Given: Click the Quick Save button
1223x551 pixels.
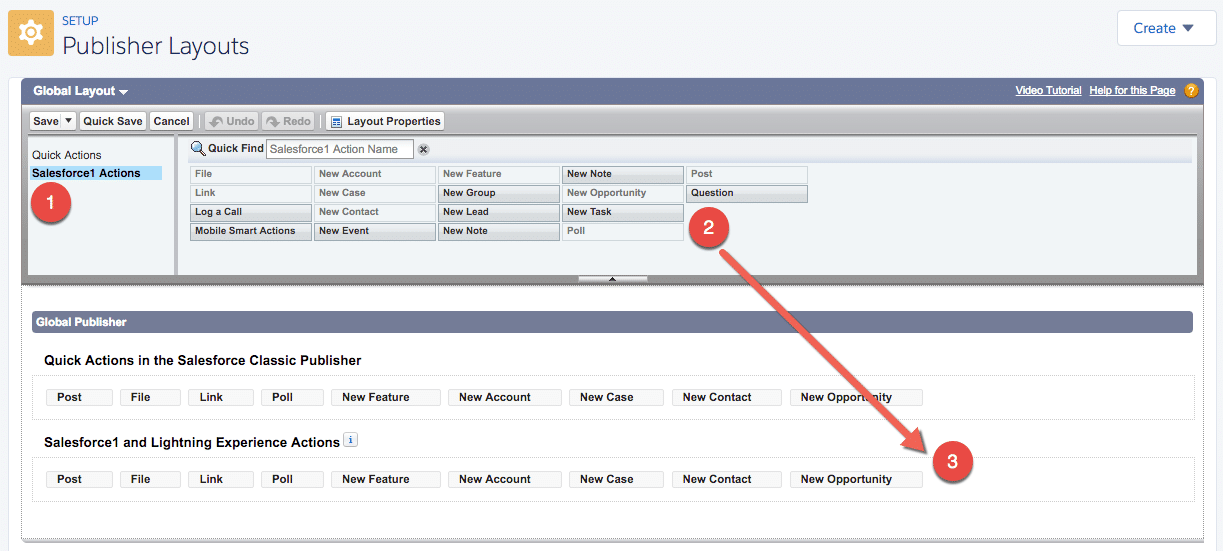Looking at the screenshot, I should point(113,121).
